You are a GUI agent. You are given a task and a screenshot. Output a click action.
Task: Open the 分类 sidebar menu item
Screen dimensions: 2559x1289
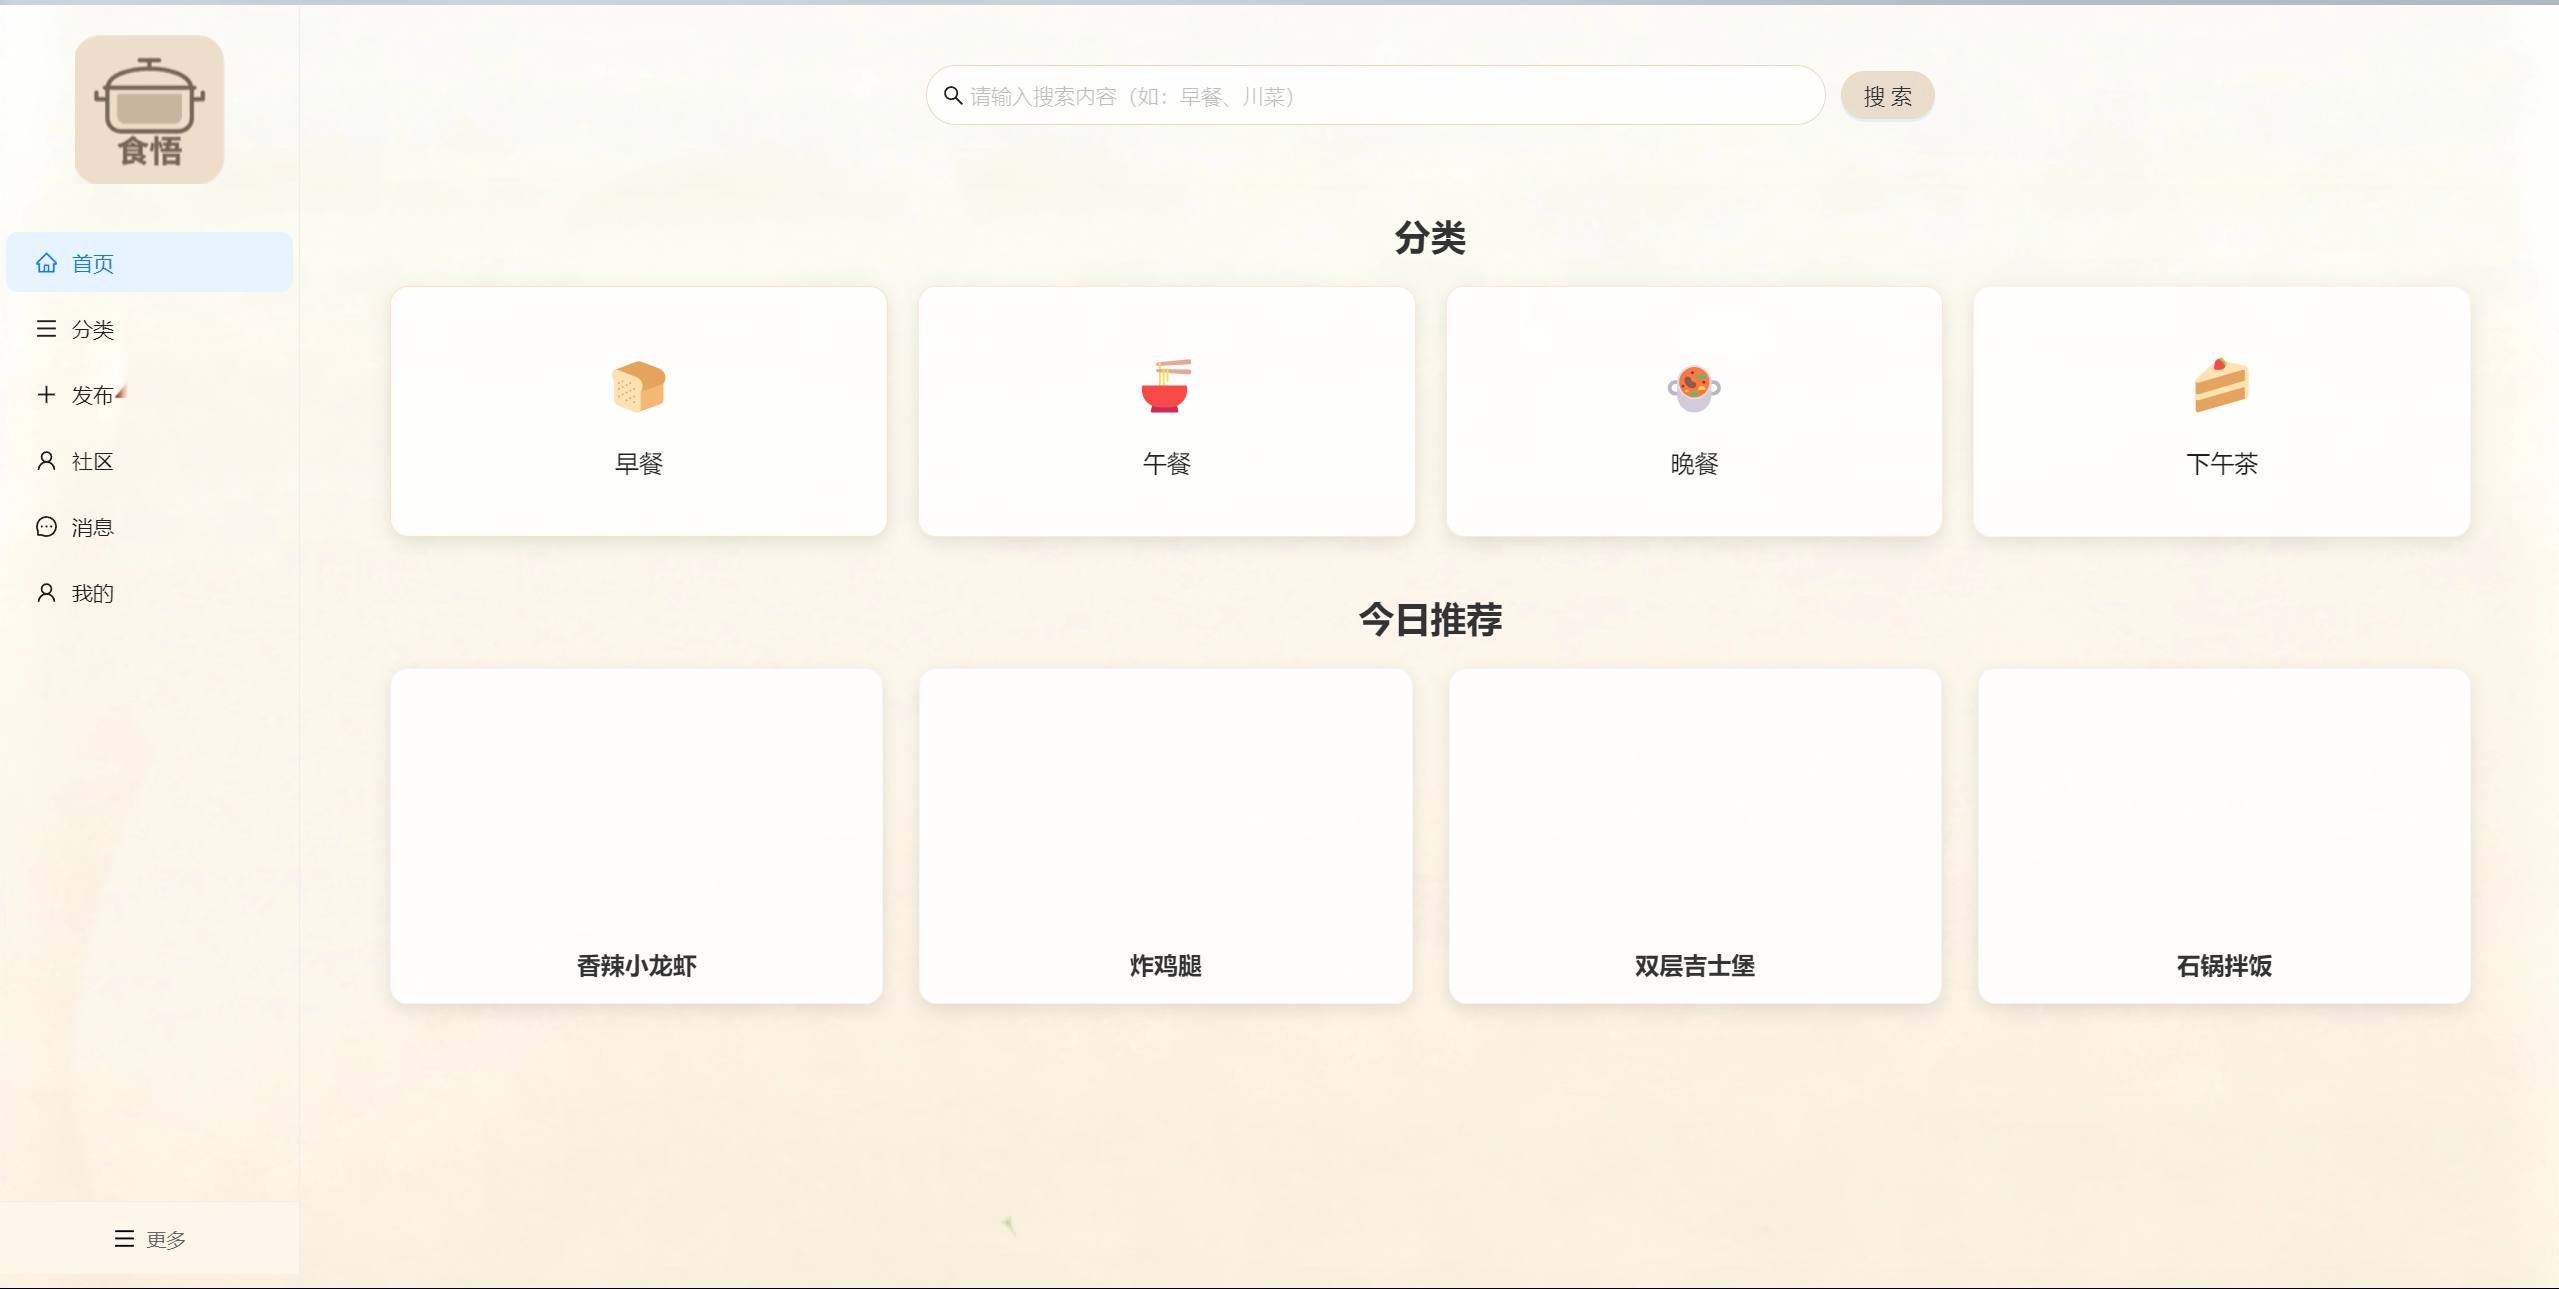92,329
